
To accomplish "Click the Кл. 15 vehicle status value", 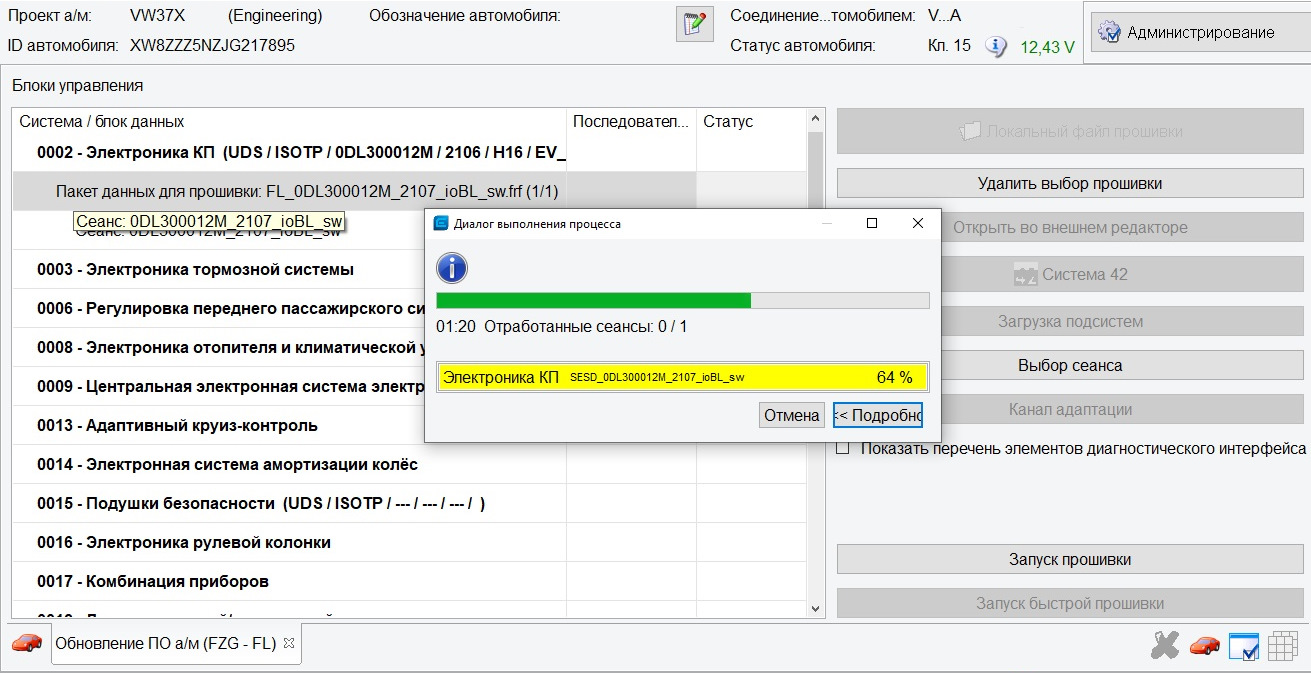I will (x=949, y=45).
